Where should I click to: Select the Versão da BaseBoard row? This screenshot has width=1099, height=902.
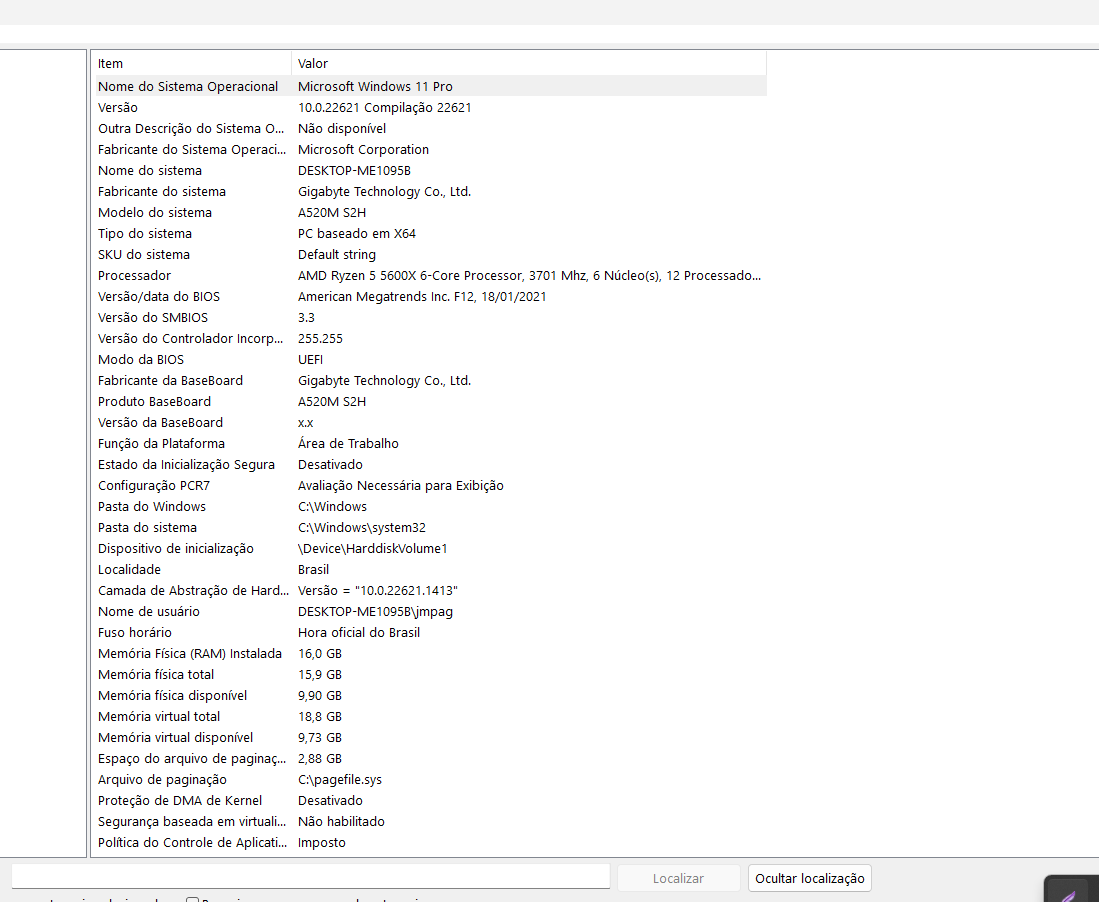[430, 423]
